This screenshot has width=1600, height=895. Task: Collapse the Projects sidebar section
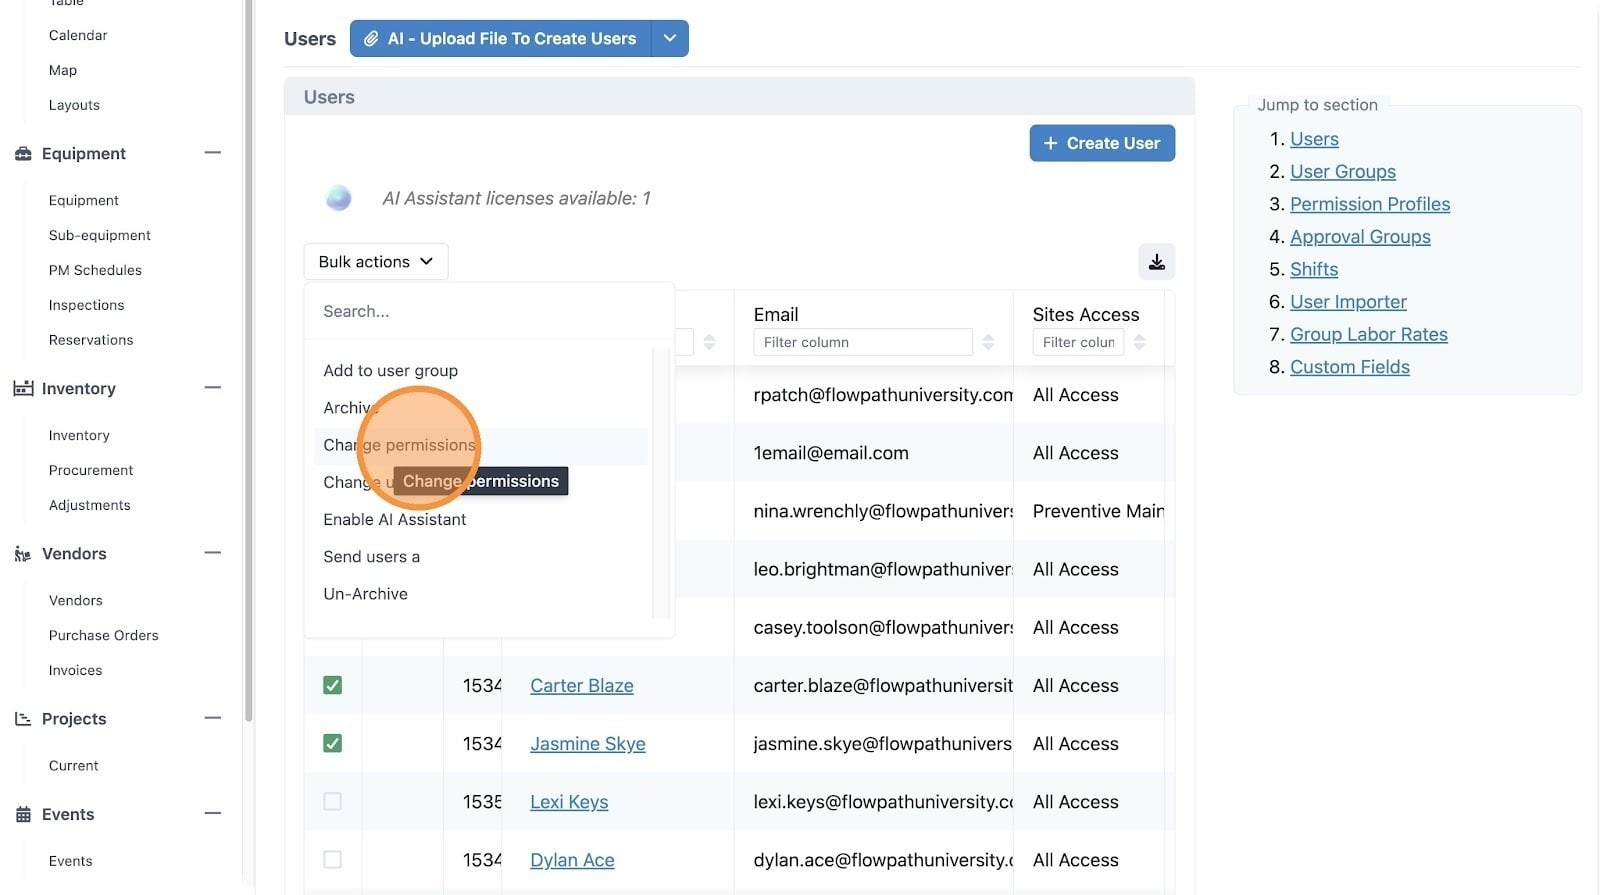coord(212,718)
